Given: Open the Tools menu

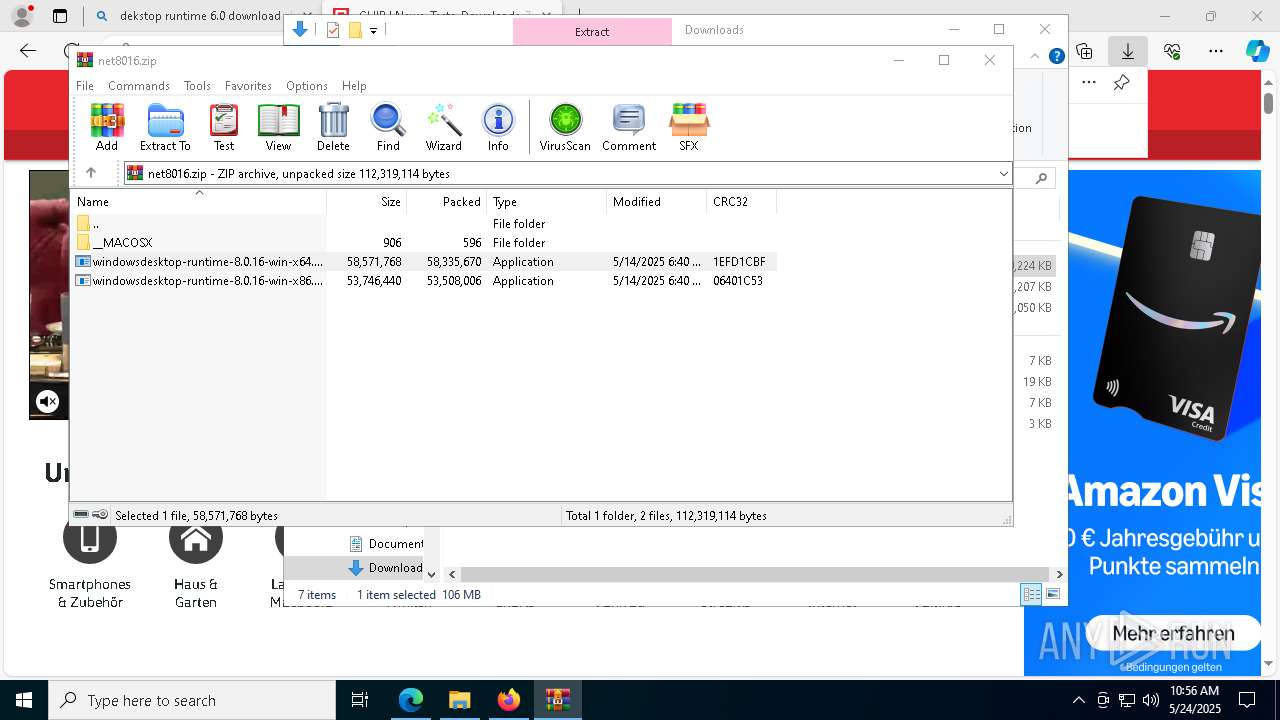Looking at the screenshot, I should (x=197, y=86).
